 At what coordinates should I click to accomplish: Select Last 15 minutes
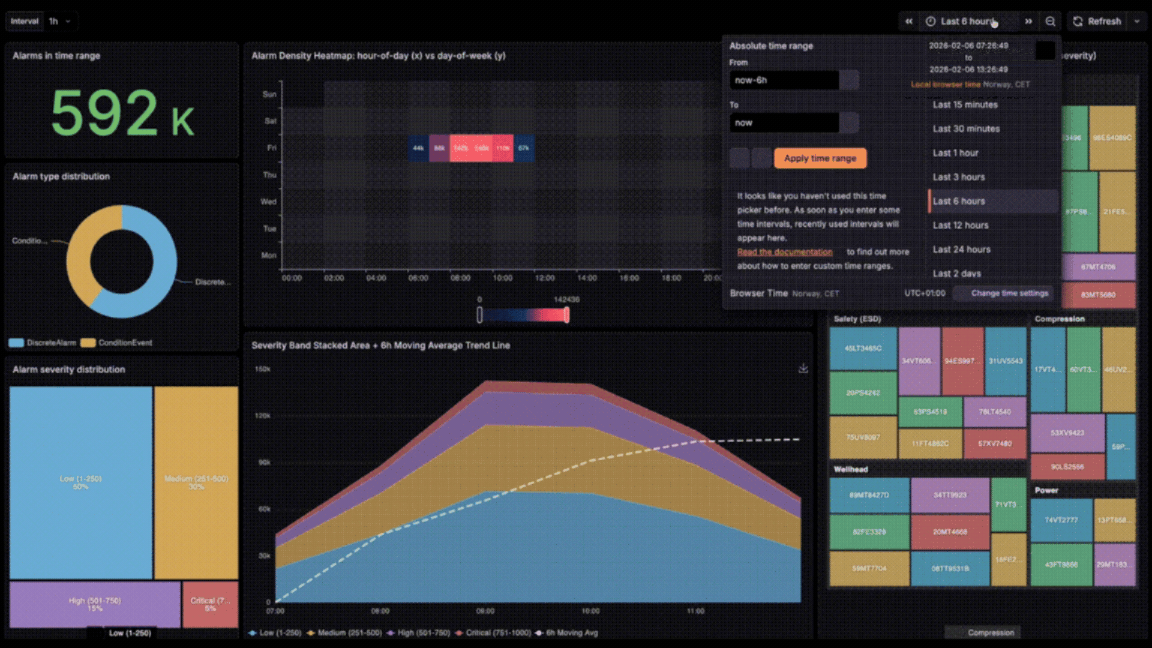click(x=993, y=105)
